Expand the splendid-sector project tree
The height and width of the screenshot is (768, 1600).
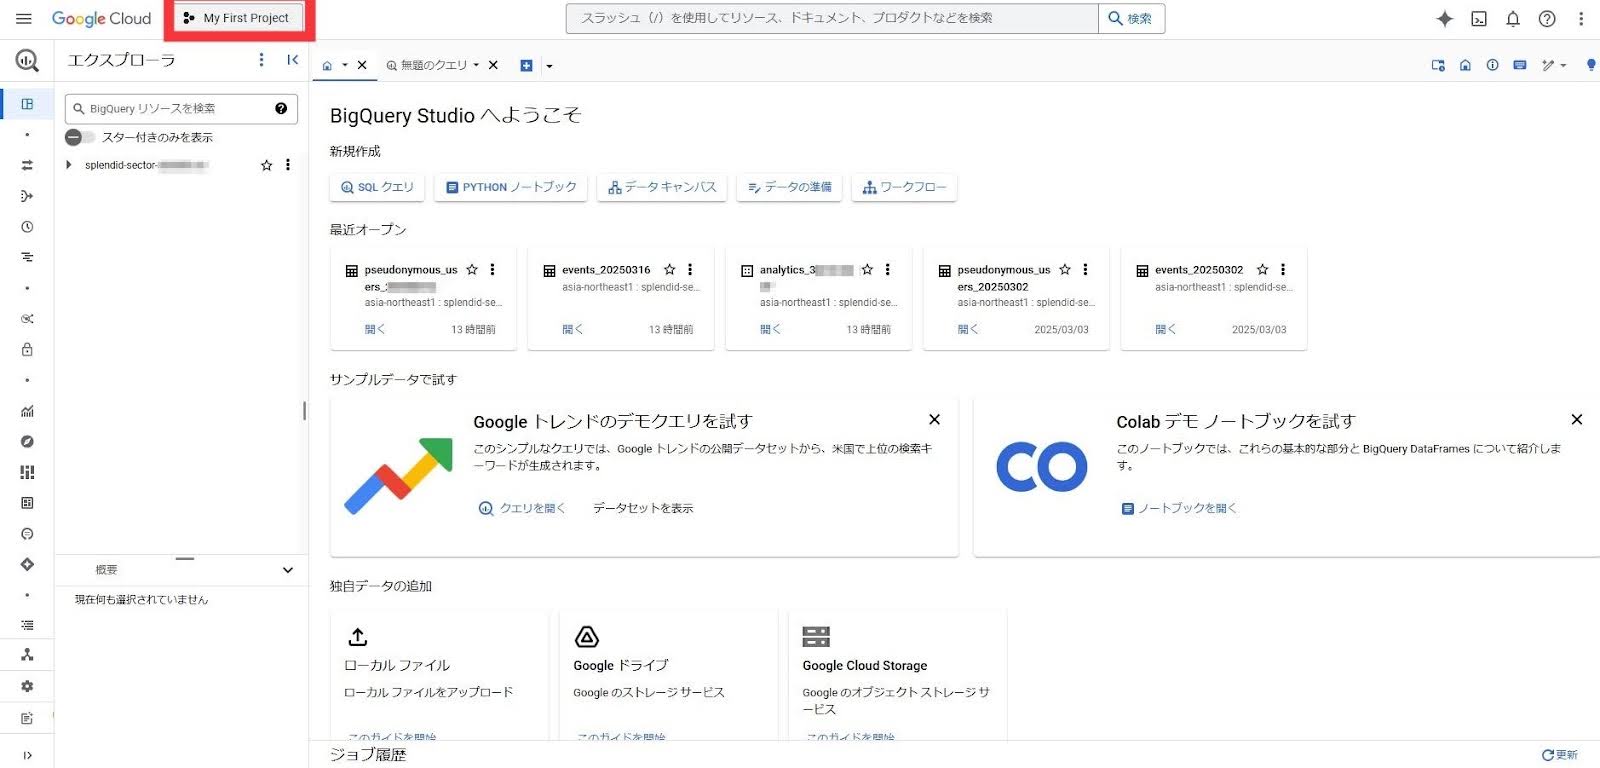tap(68, 165)
